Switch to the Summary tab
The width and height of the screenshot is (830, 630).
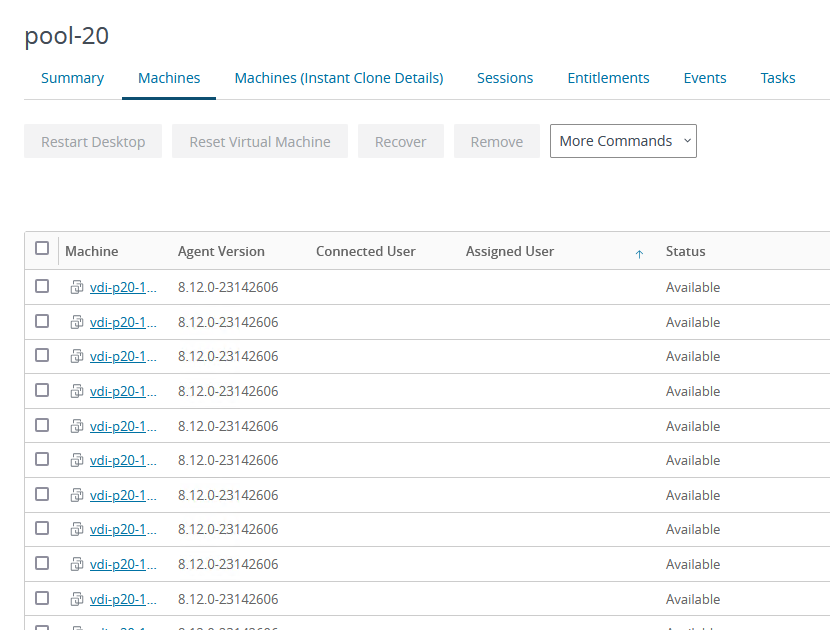[73, 78]
